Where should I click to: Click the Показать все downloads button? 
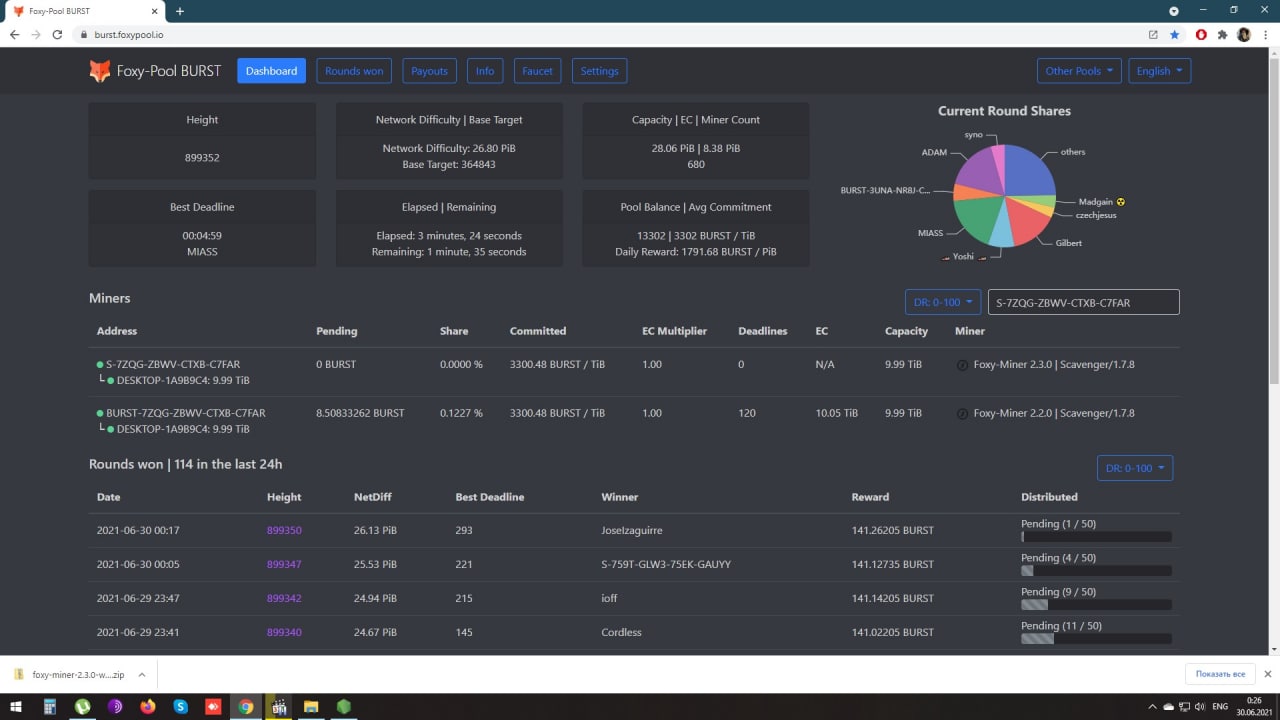pos(1219,675)
